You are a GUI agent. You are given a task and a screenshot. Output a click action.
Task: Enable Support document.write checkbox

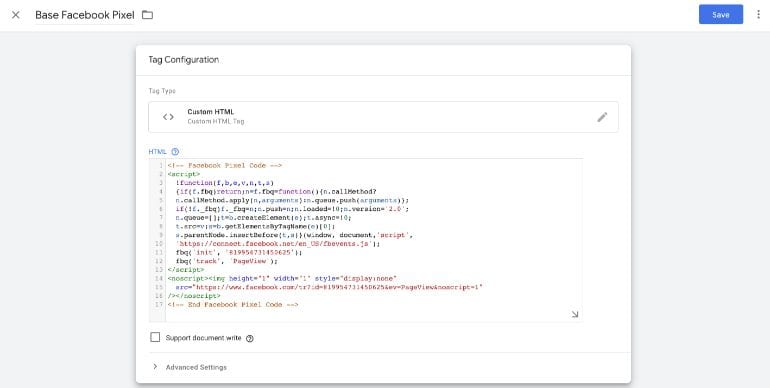[x=155, y=337]
